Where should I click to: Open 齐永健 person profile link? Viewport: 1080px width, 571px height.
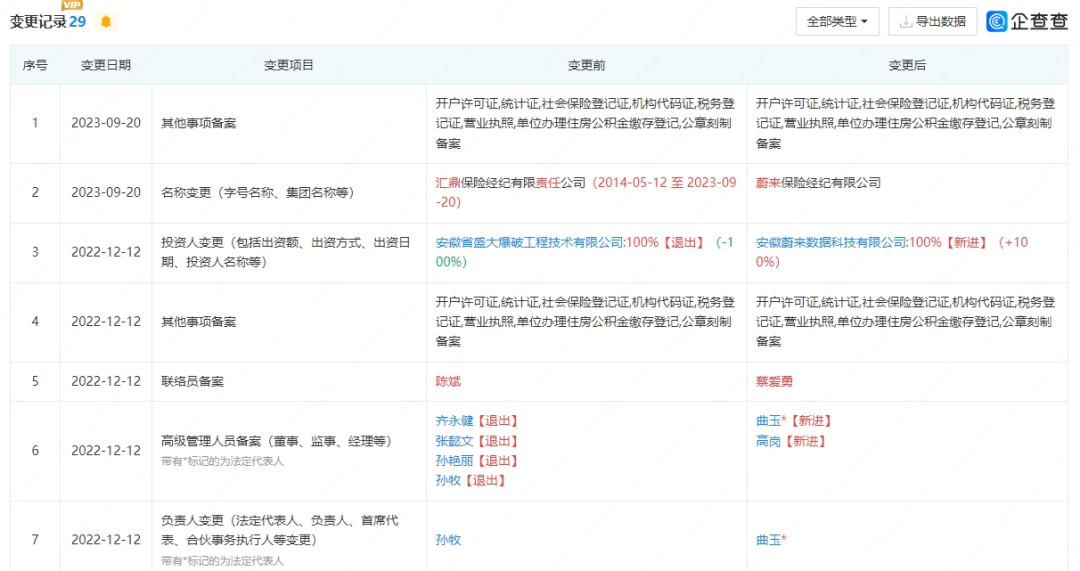[455, 421]
